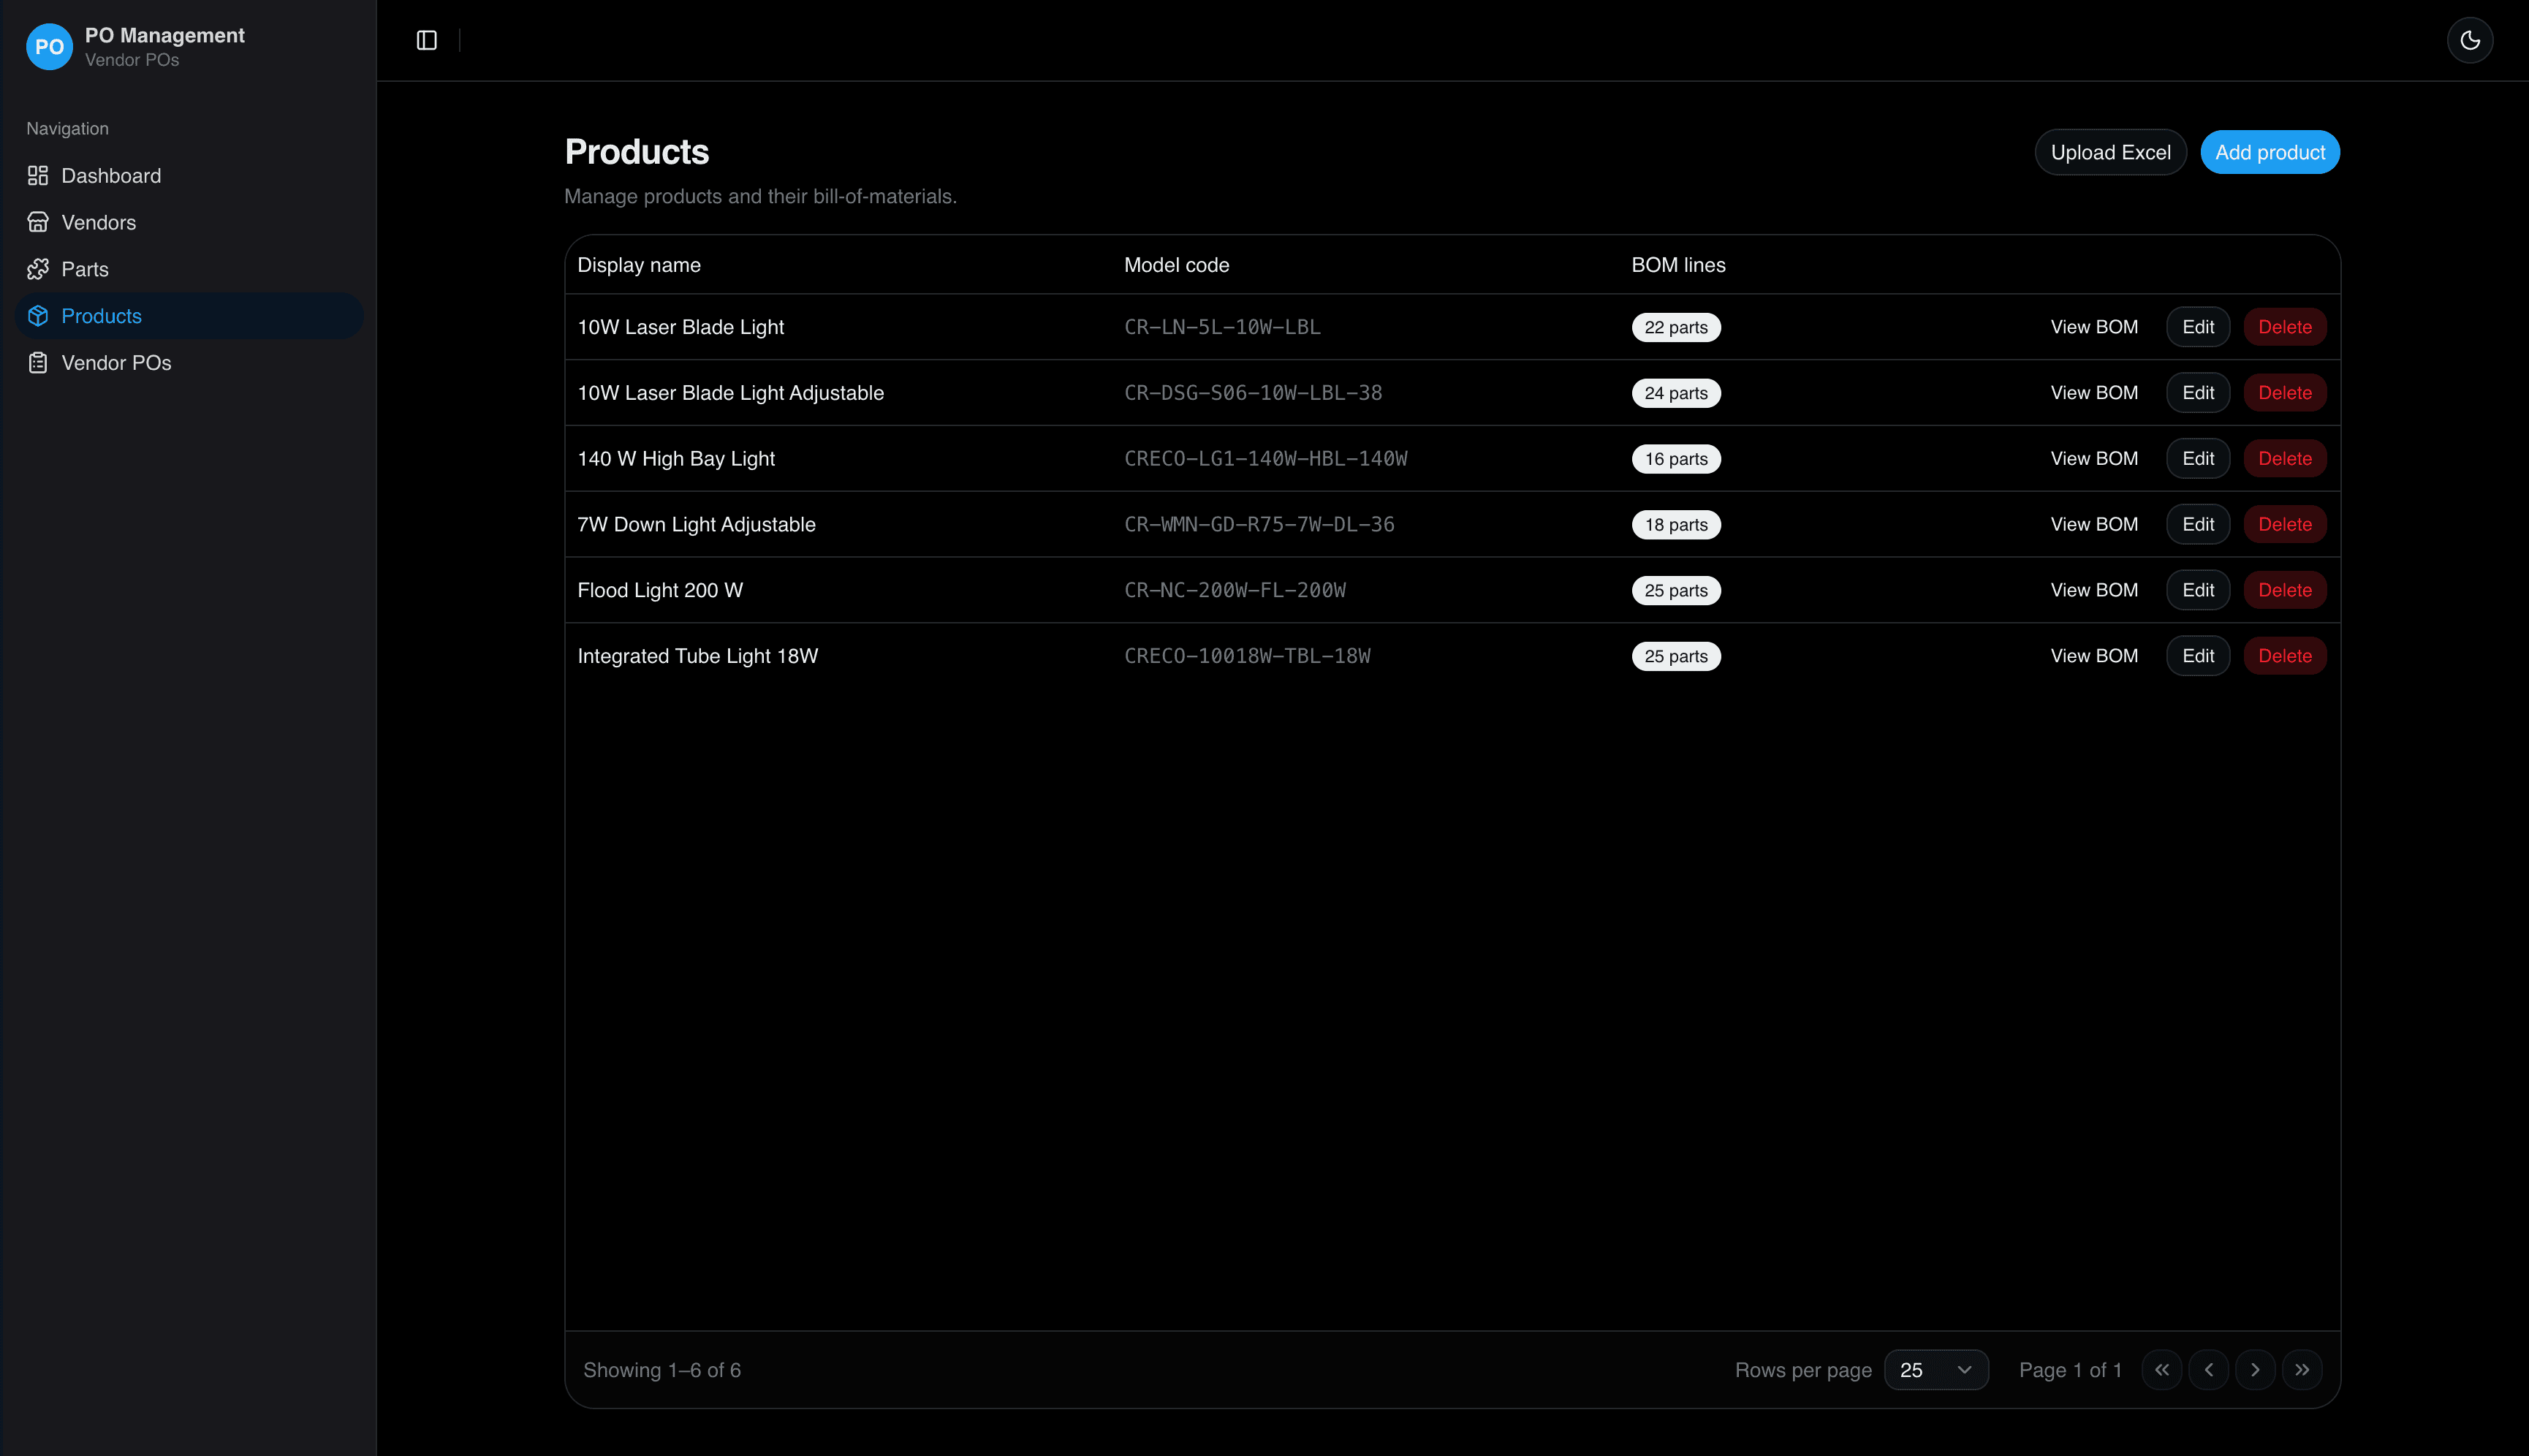The image size is (2529, 1456).
Task: View BOM for 7W Down Light Adjustable
Action: point(2094,524)
